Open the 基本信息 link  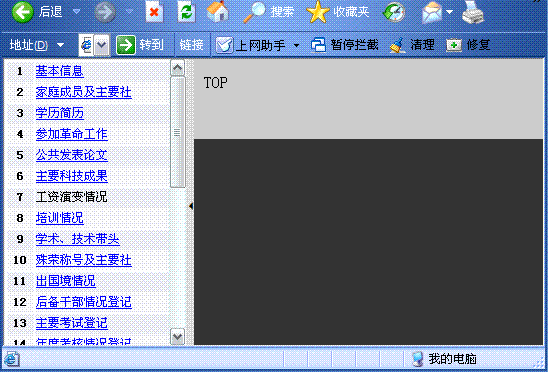60,71
